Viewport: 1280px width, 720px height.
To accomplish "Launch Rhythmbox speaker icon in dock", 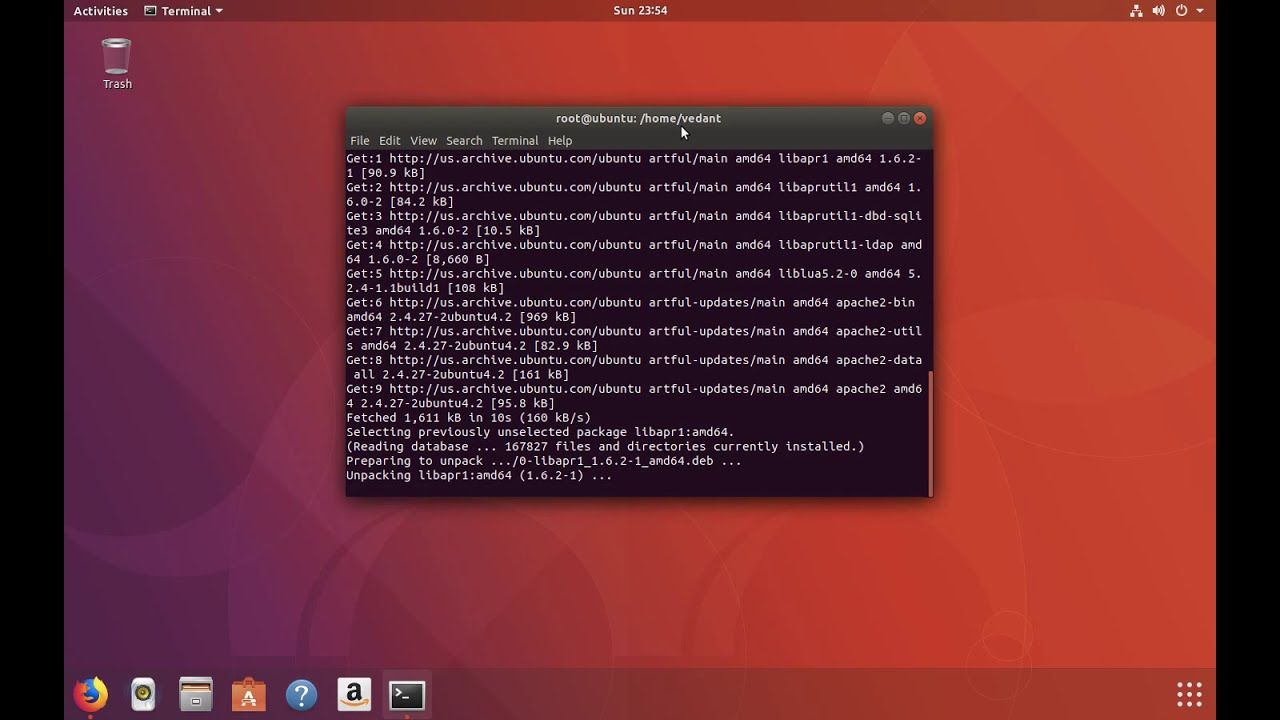I will [143, 694].
